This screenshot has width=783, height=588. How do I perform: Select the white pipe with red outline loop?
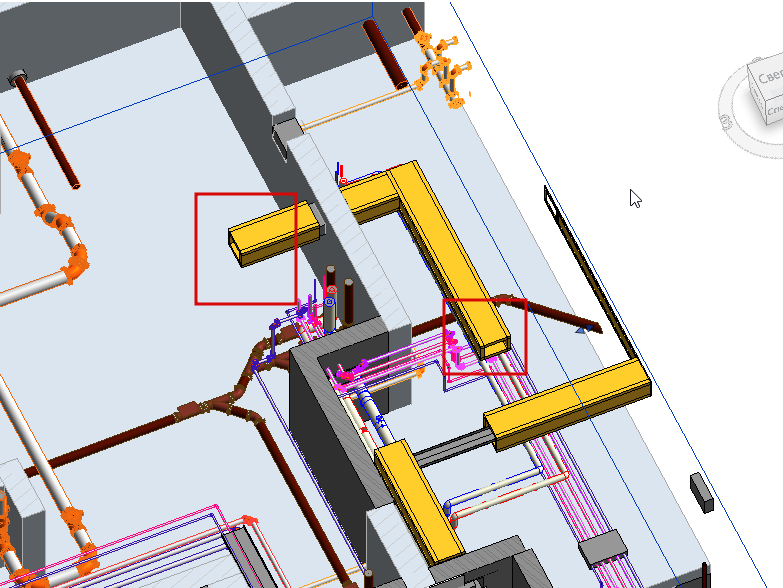(509, 500)
